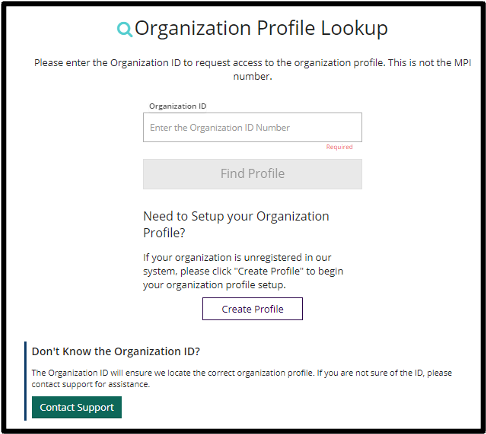This screenshot has width=486, height=434.
Task: Click the unregistered organization paragraph text
Action: [x=243, y=271]
